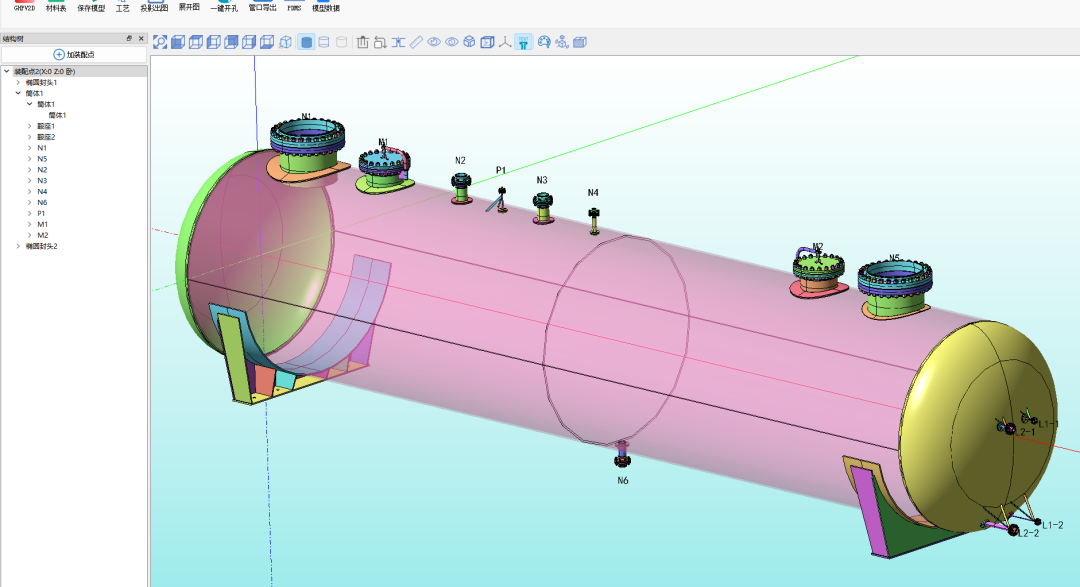Select N2 in the structure tree

click(42, 169)
